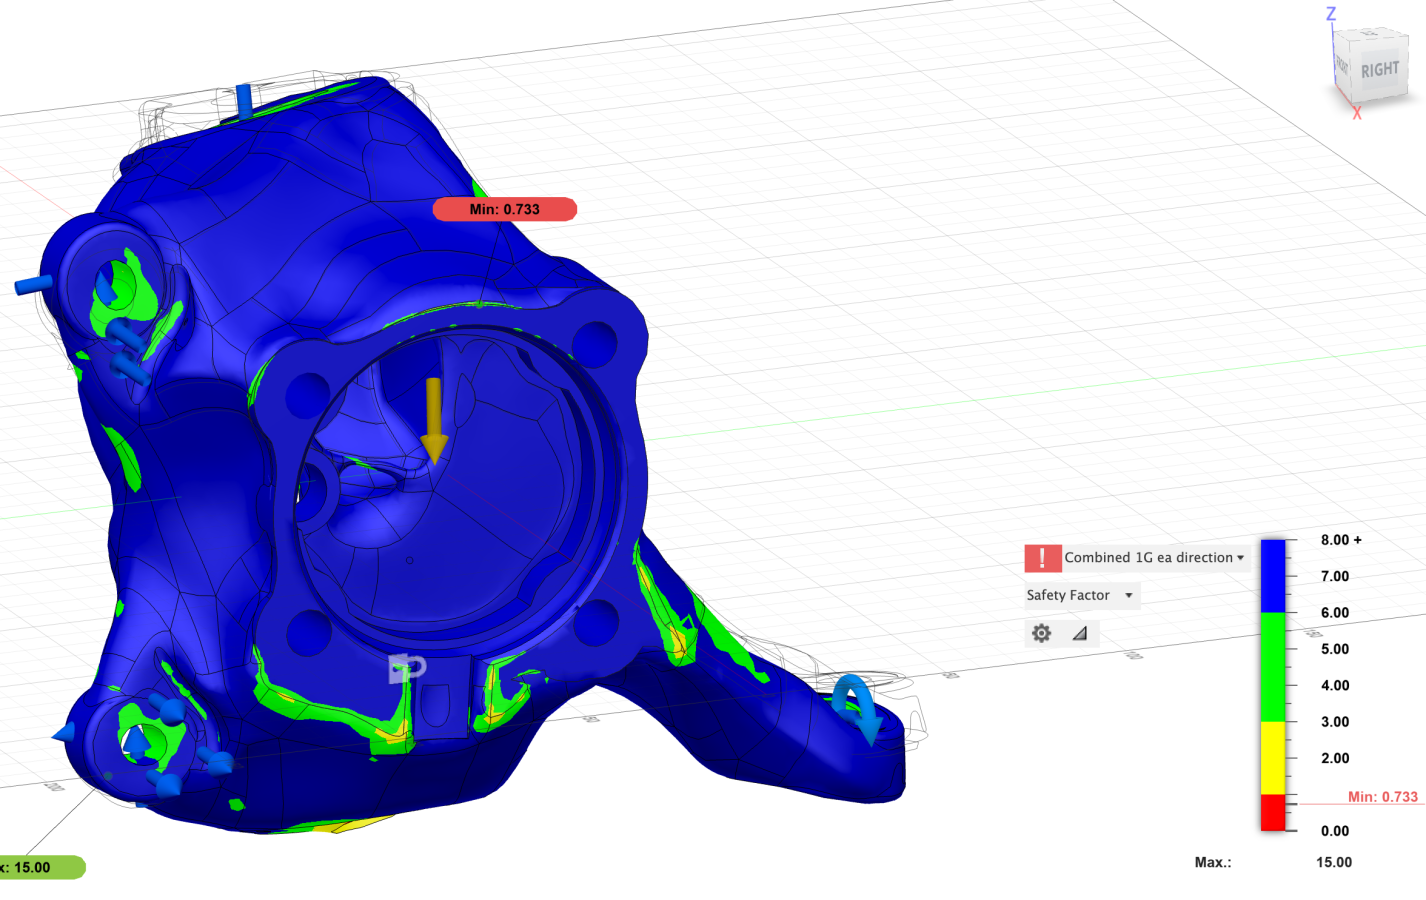Click the legend size triangle icon
Screen dimensions: 1426x900
tap(1080, 633)
